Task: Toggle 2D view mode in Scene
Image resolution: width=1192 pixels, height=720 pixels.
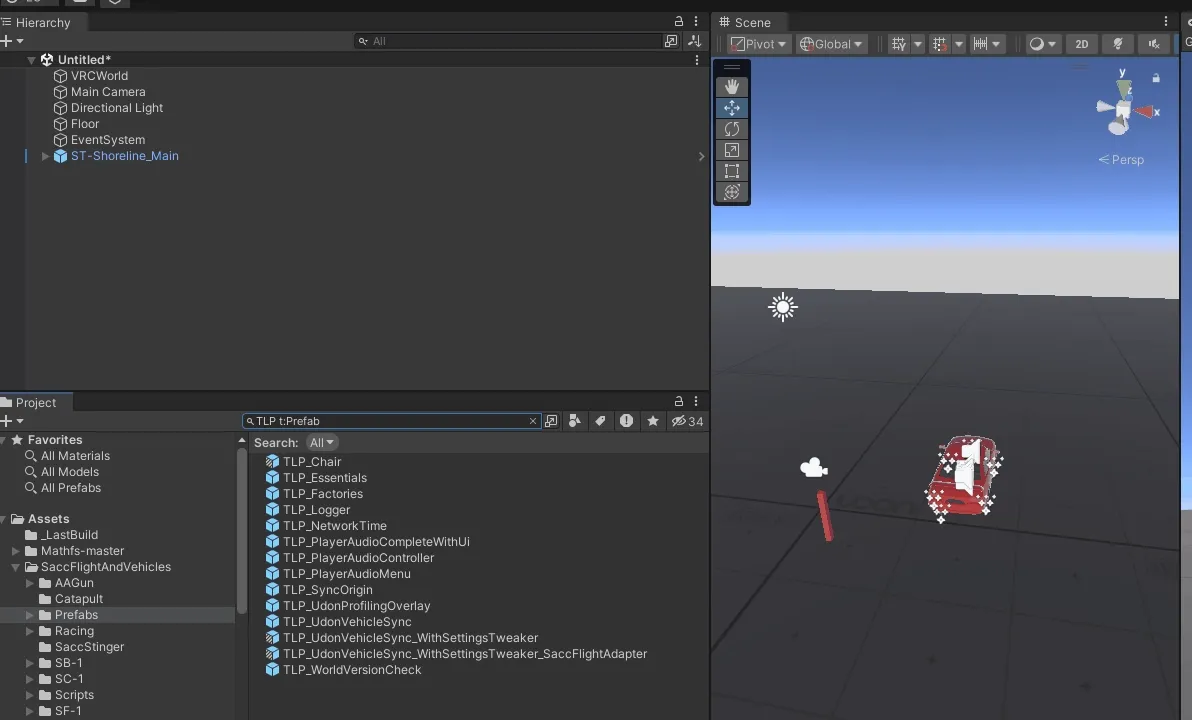Action: pyautogui.click(x=1081, y=44)
